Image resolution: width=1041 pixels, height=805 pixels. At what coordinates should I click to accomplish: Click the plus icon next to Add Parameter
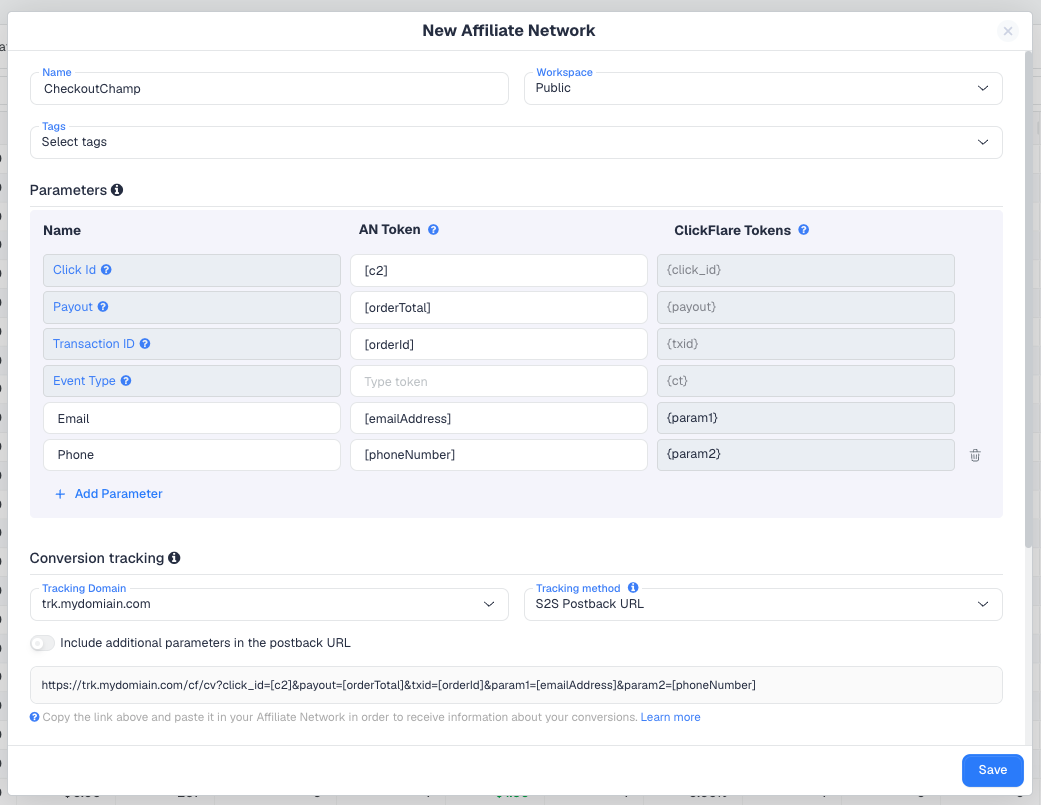(x=60, y=494)
